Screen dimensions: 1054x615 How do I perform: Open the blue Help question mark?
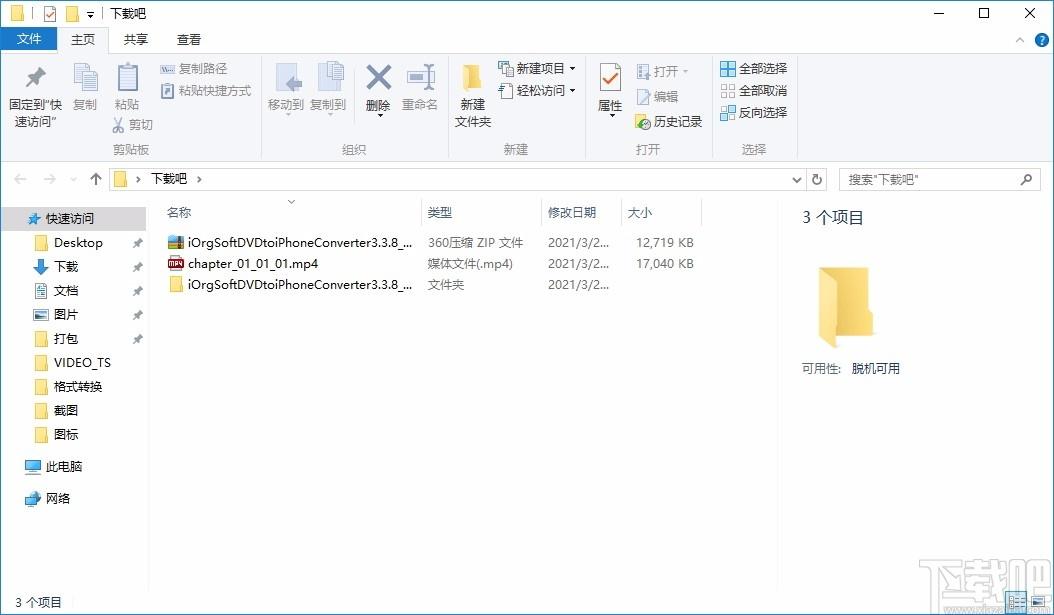click(1041, 40)
